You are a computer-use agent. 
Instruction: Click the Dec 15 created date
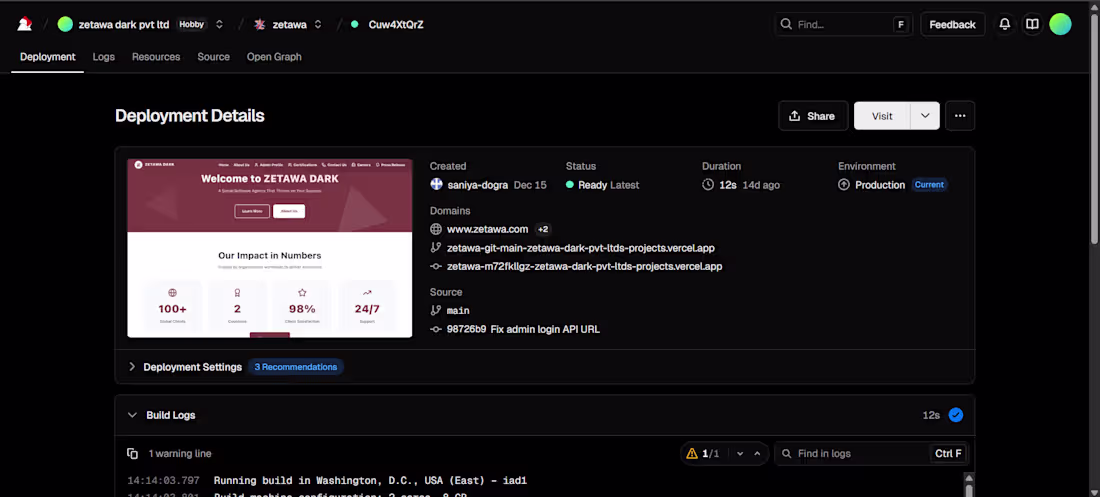click(530, 185)
